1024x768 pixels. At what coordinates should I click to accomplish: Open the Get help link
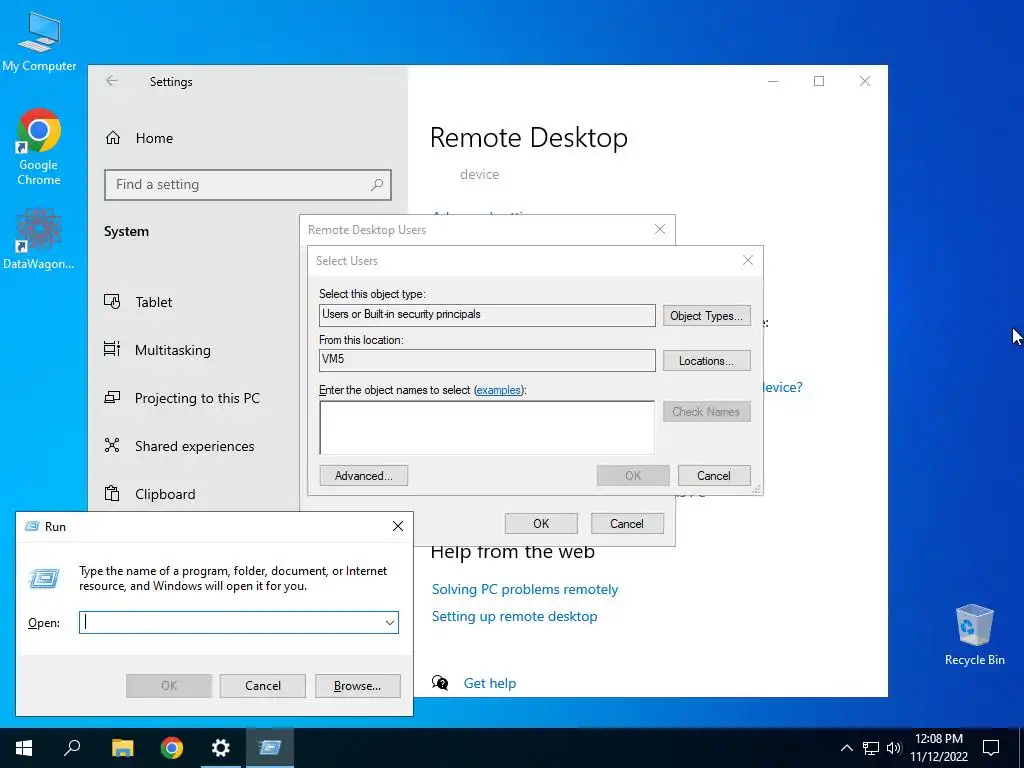[490, 683]
